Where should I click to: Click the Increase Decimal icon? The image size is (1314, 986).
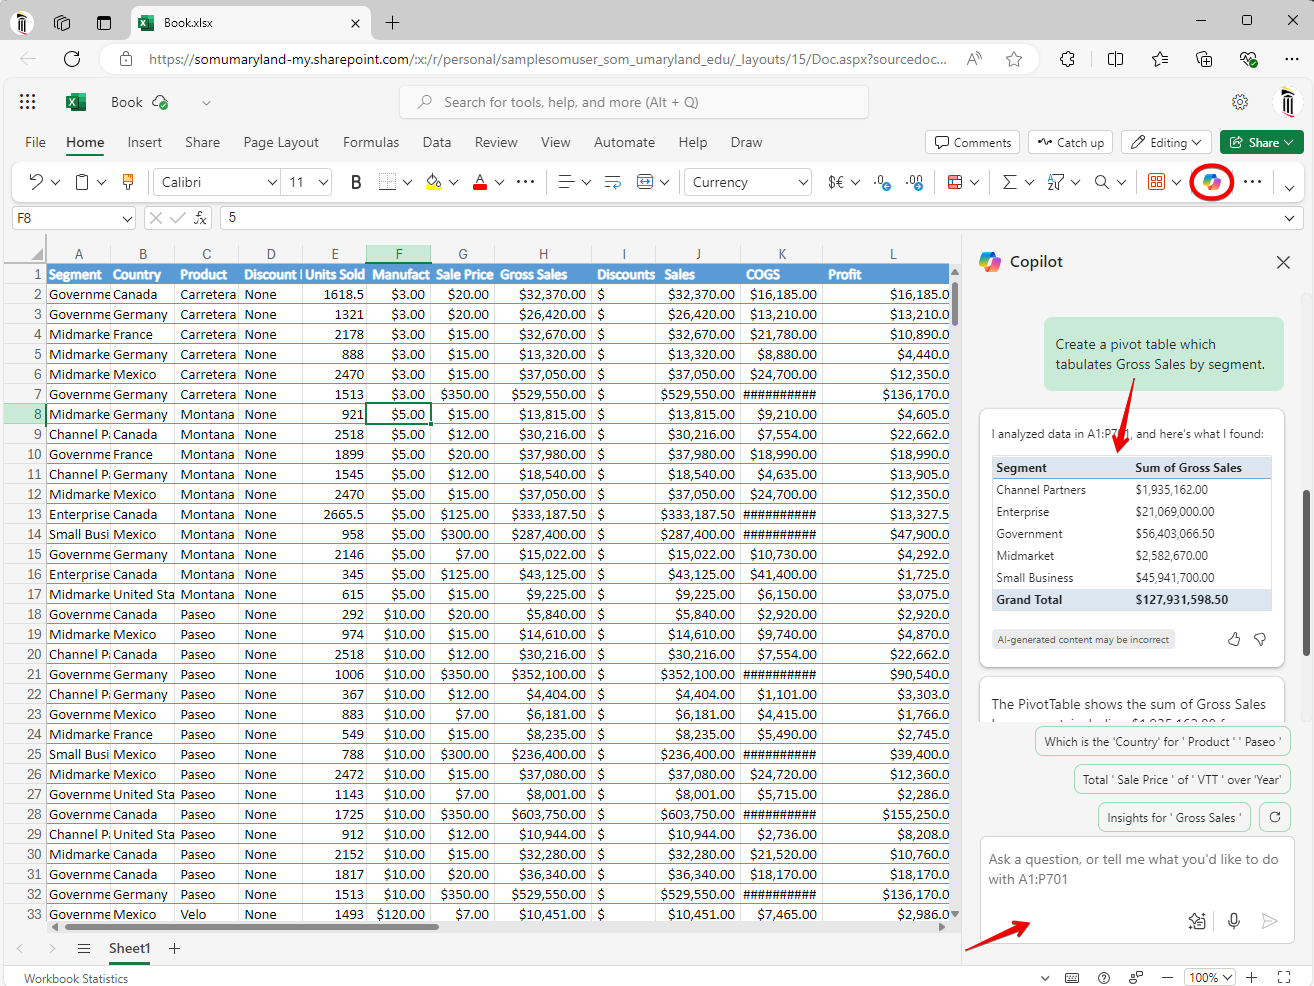point(882,182)
